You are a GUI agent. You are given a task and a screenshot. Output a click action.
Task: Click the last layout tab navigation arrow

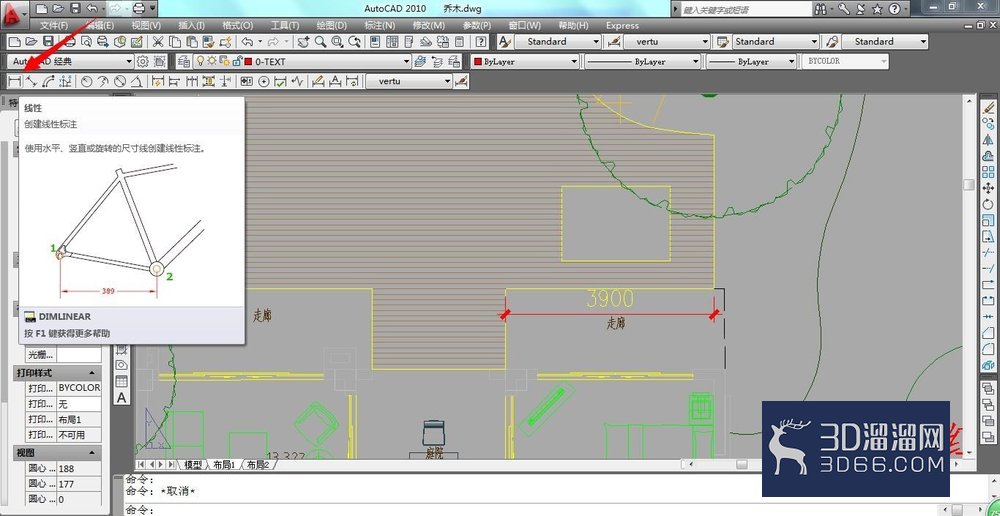pyautogui.click(x=170, y=464)
